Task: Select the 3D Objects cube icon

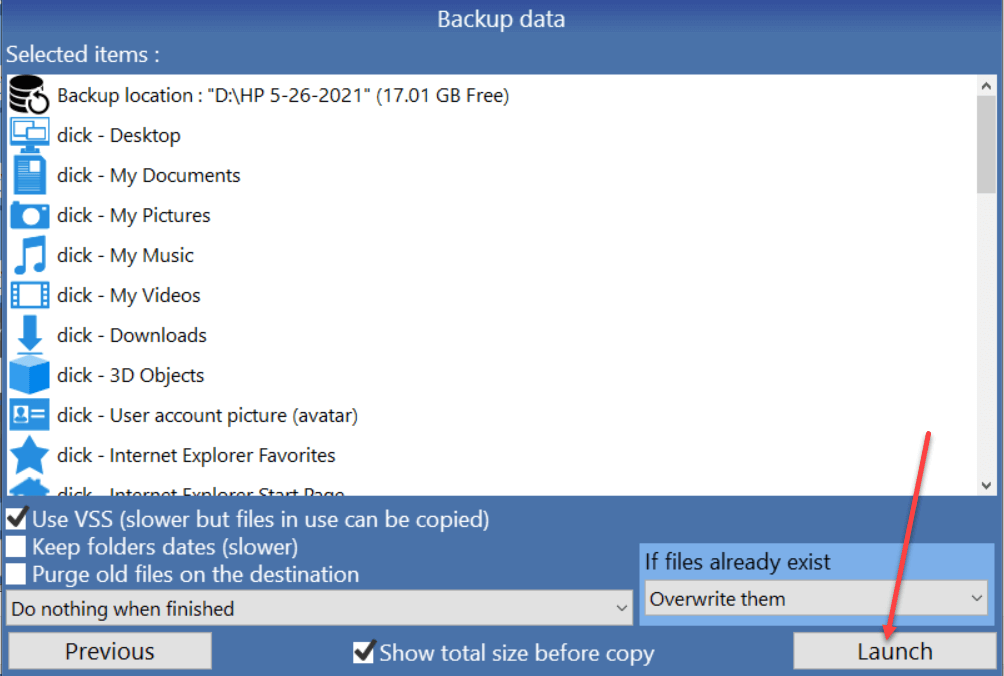Action: [29, 374]
